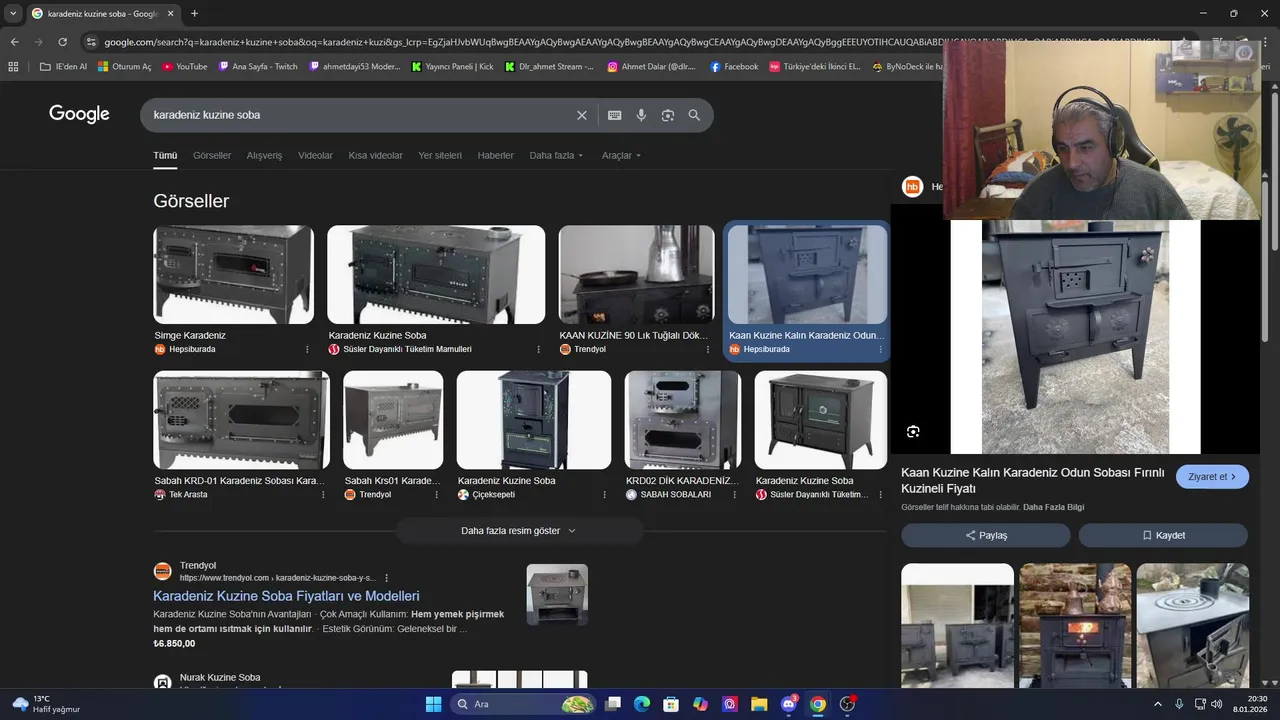Image resolution: width=1280 pixels, height=720 pixels.
Task: Share the image with Paylaş button
Action: click(987, 535)
